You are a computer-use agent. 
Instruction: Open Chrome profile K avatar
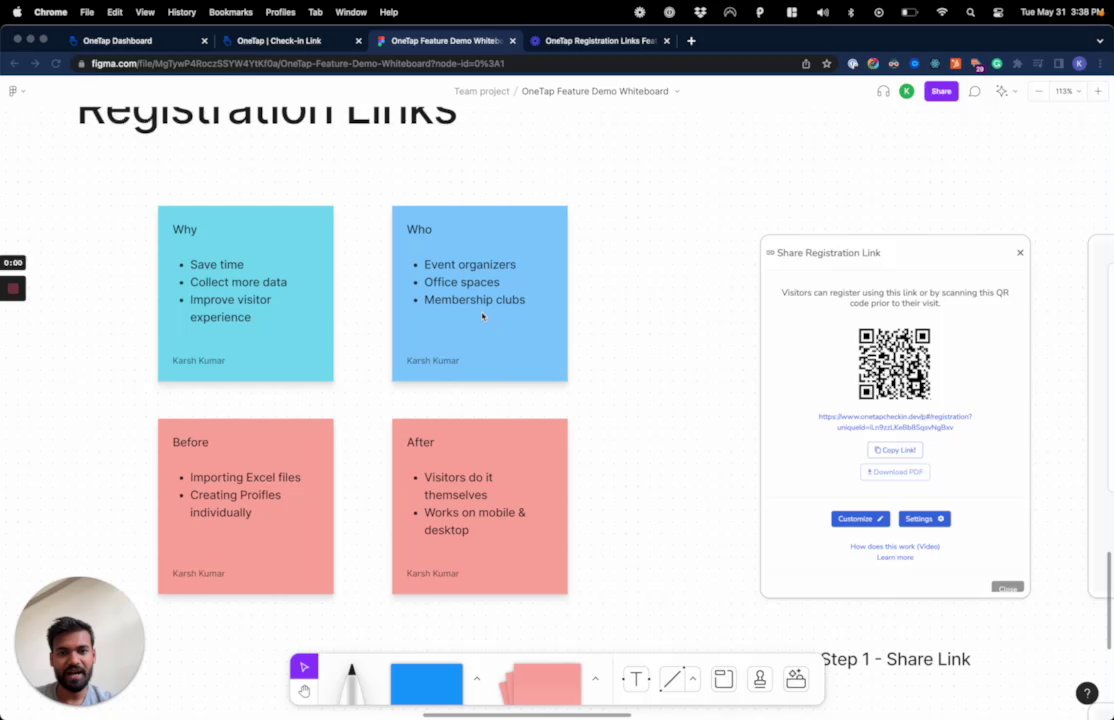click(x=1079, y=63)
